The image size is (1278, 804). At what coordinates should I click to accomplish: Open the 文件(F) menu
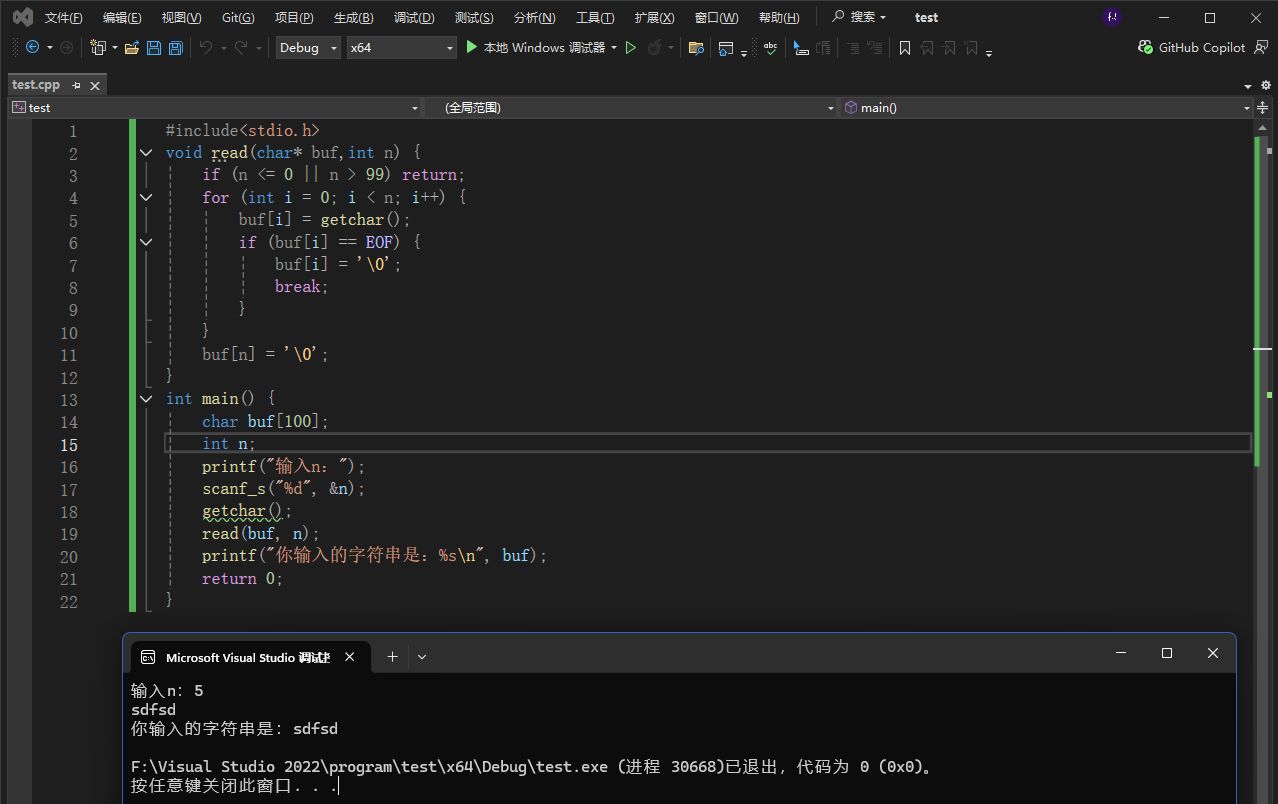tap(64, 18)
